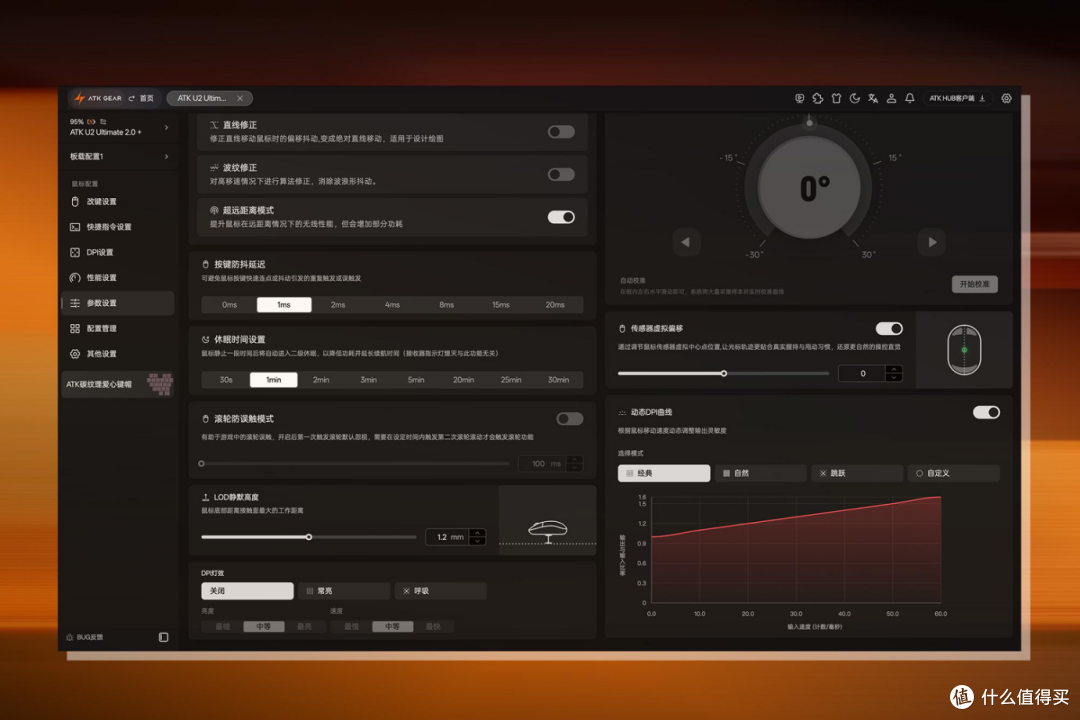
Task: Set DPI light effect to 呼吸
Action: tap(441, 590)
